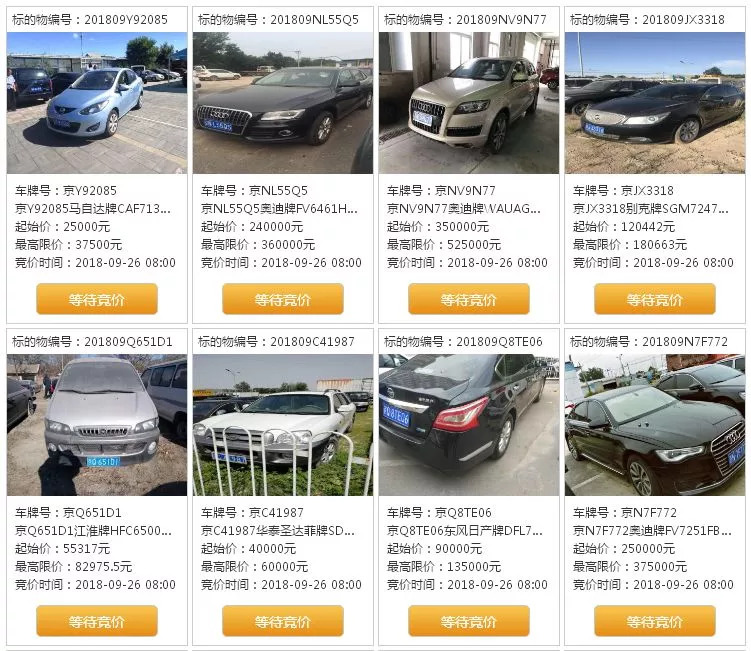
Task: Open the white Huatai Santa Fe photo
Action: (x=283, y=425)
